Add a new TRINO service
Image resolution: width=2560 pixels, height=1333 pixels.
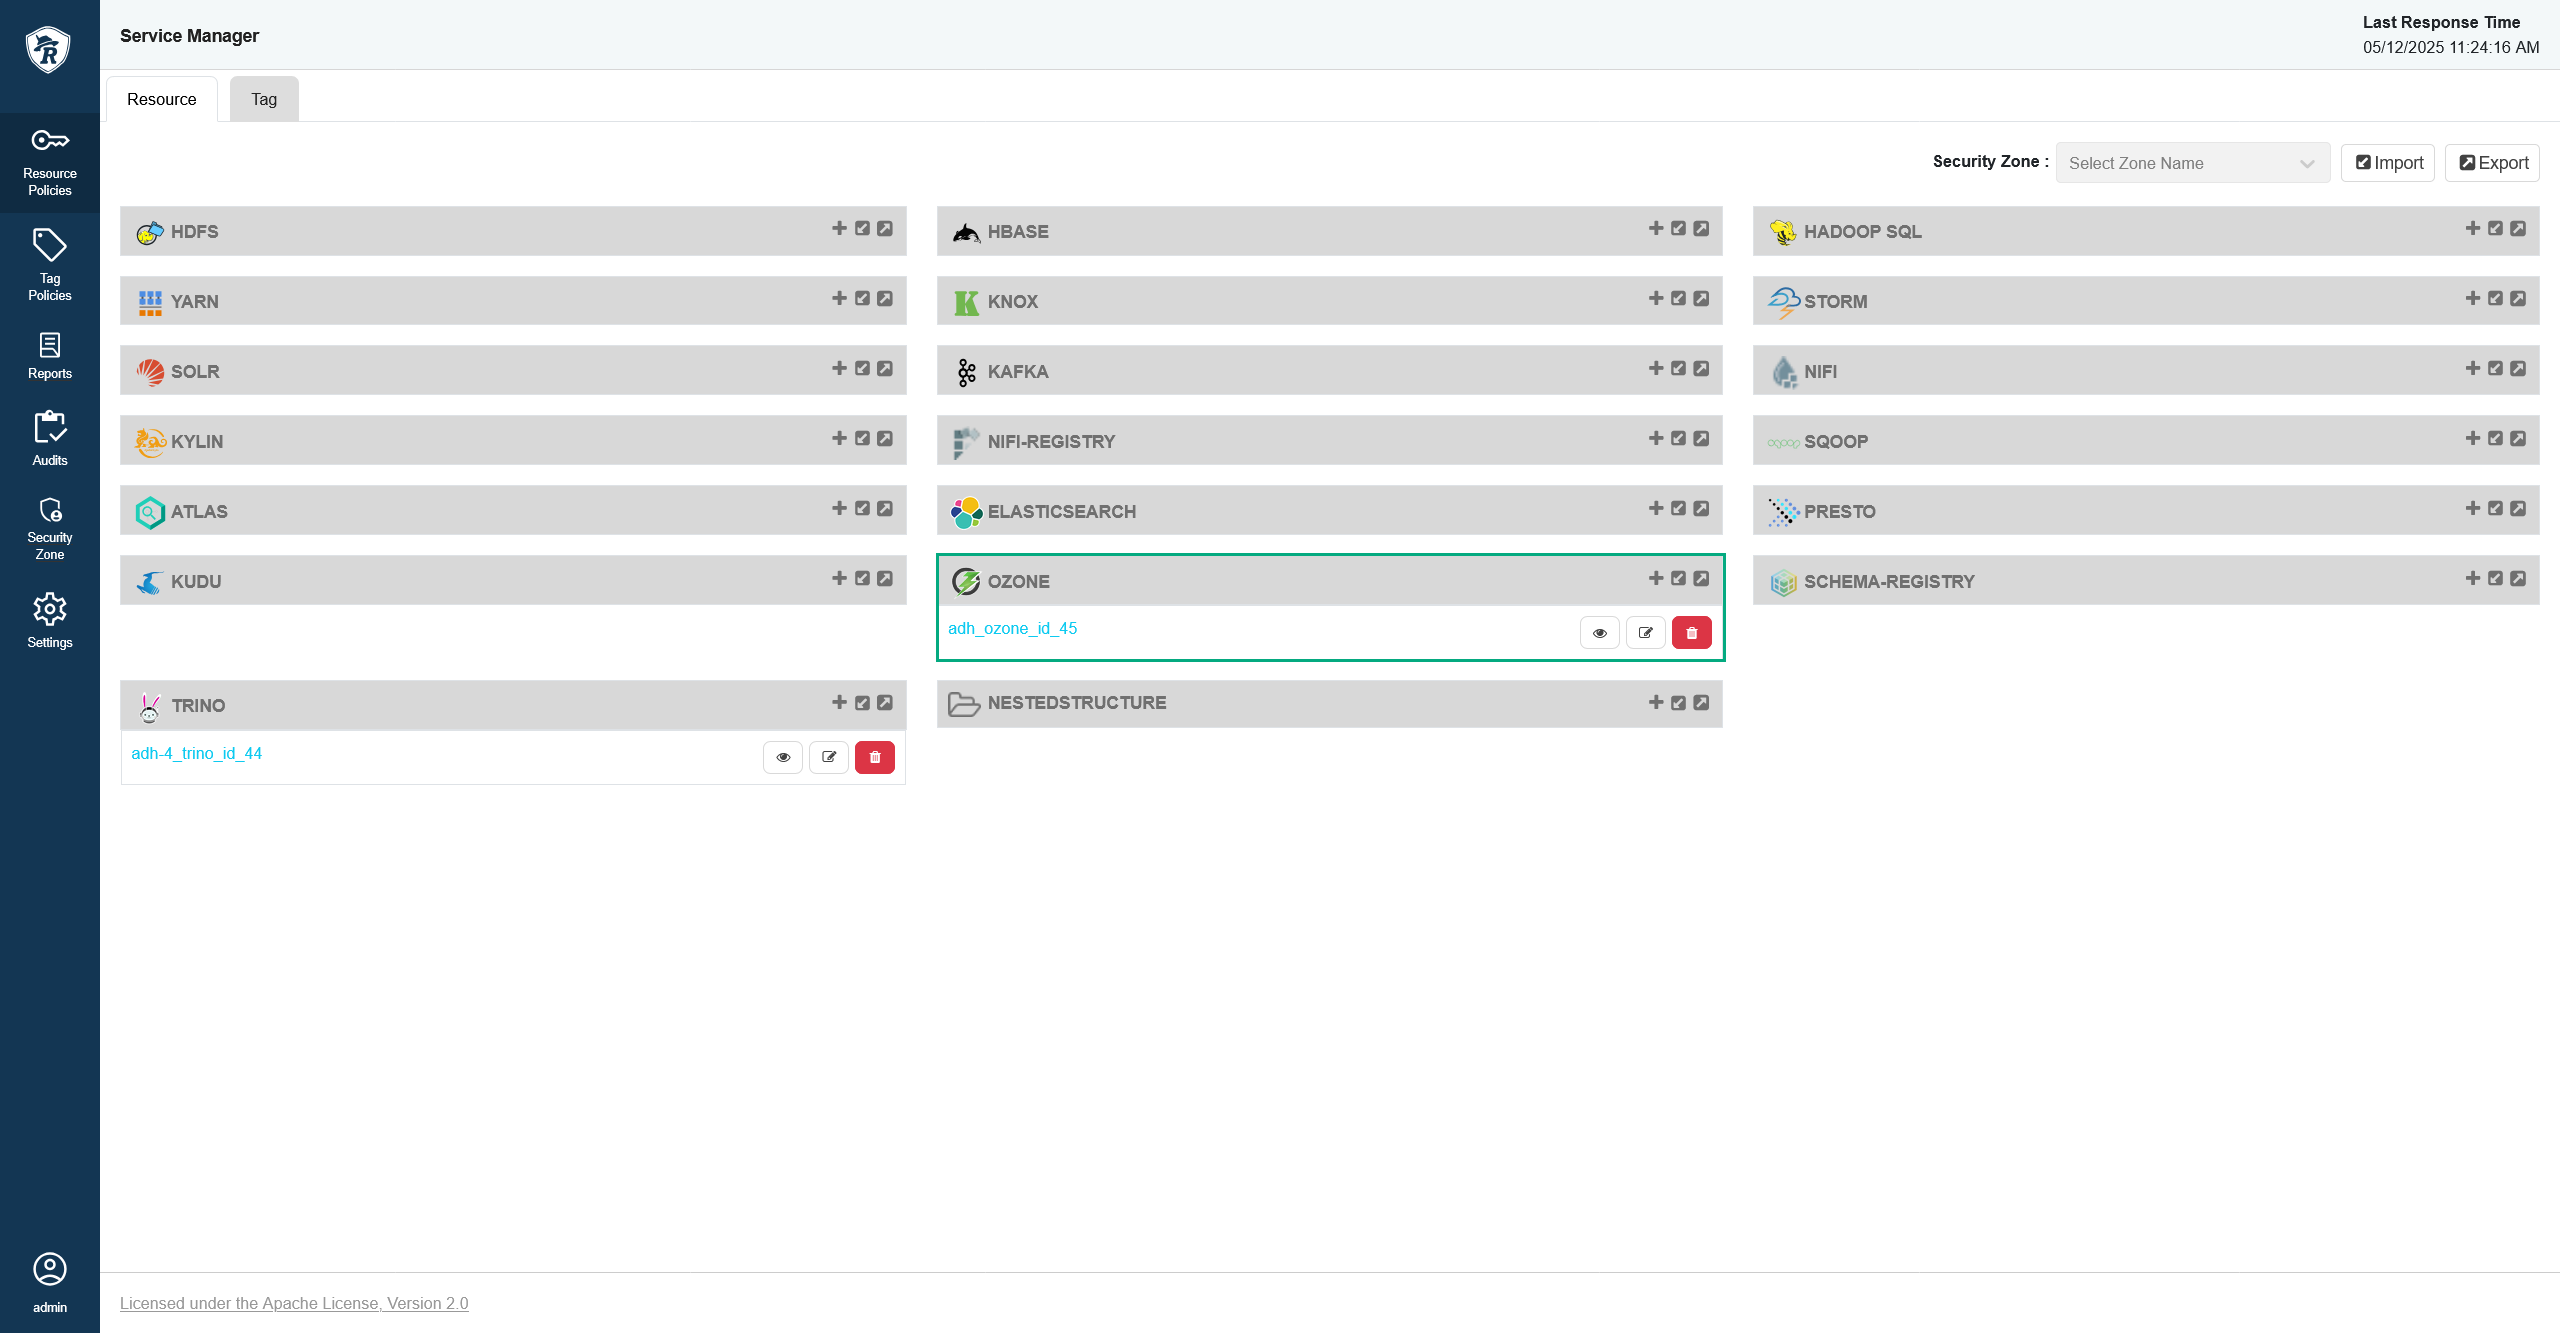(839, 703)
